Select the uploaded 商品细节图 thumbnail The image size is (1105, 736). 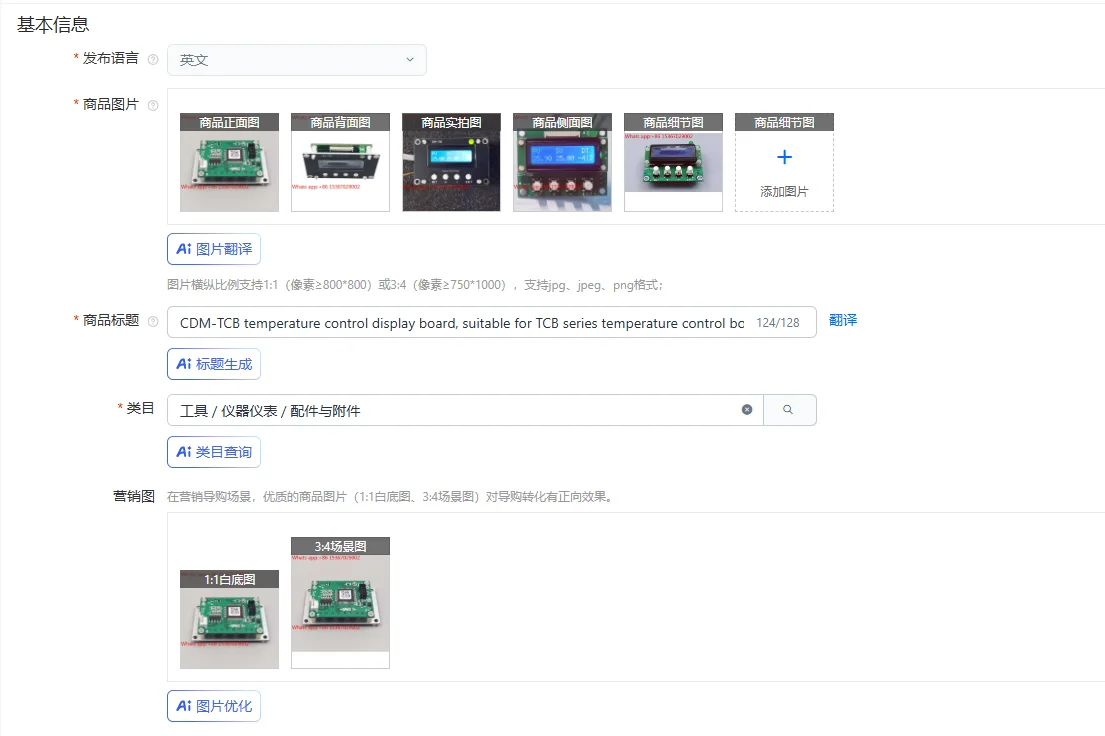coord(673,162)
